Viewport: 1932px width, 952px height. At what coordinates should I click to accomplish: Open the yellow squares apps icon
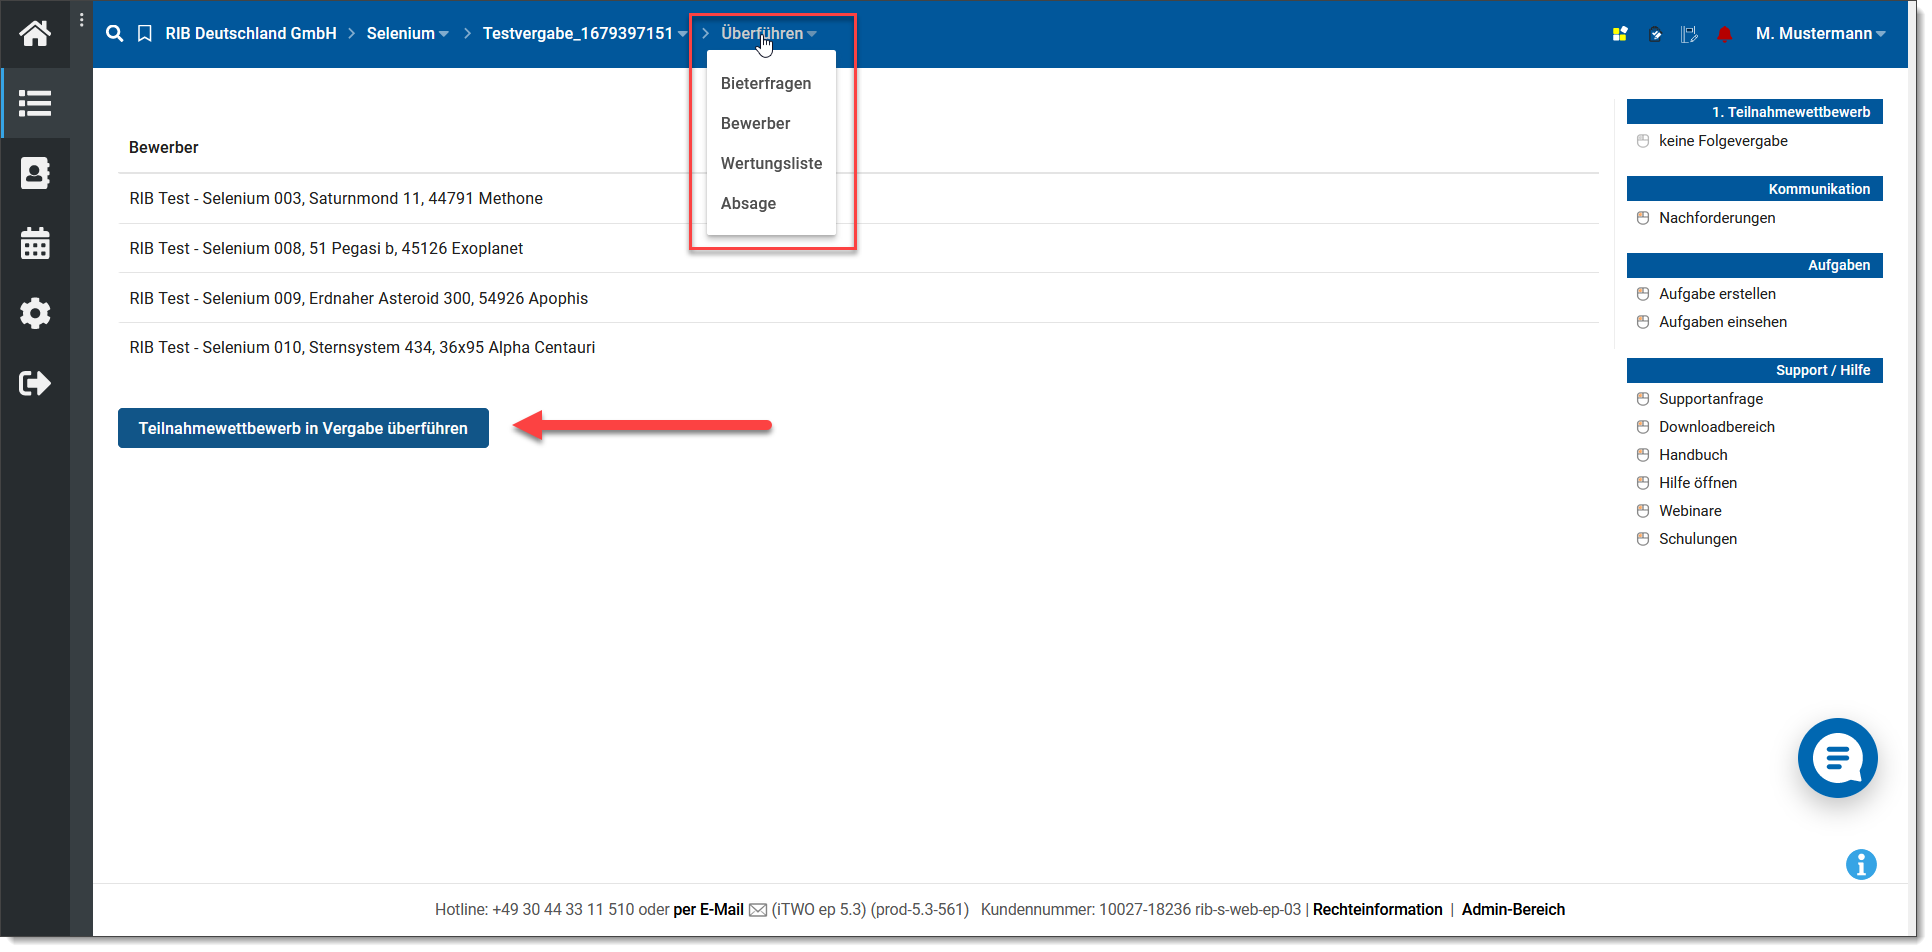pos(1620,34)
